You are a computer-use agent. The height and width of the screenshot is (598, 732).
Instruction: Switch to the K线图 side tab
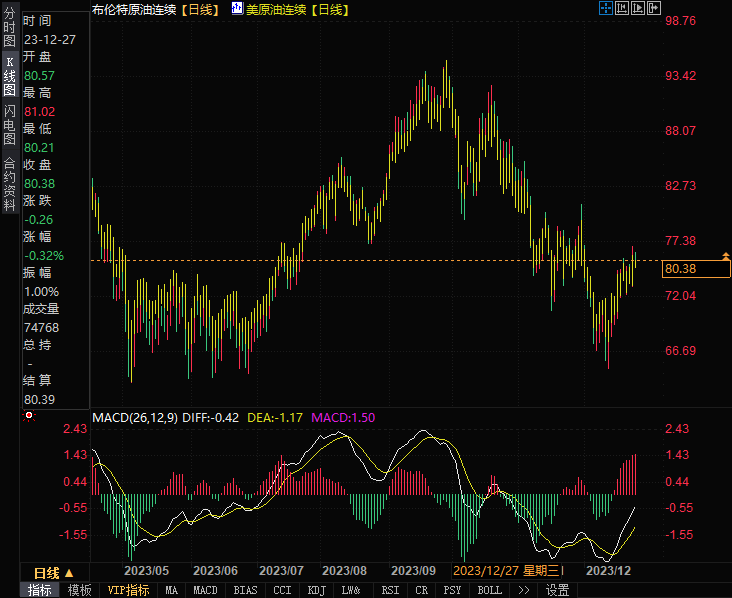[9, 76]
